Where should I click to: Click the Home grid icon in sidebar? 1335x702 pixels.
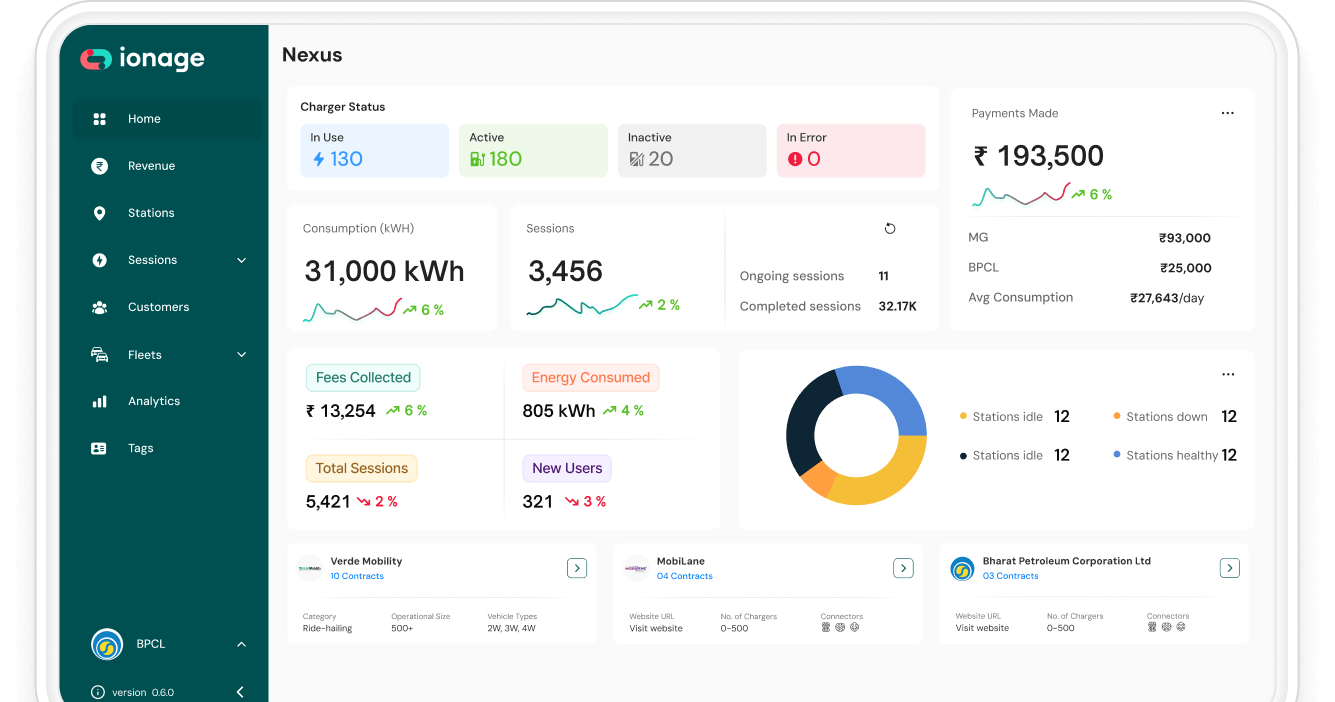coord(99,119)
